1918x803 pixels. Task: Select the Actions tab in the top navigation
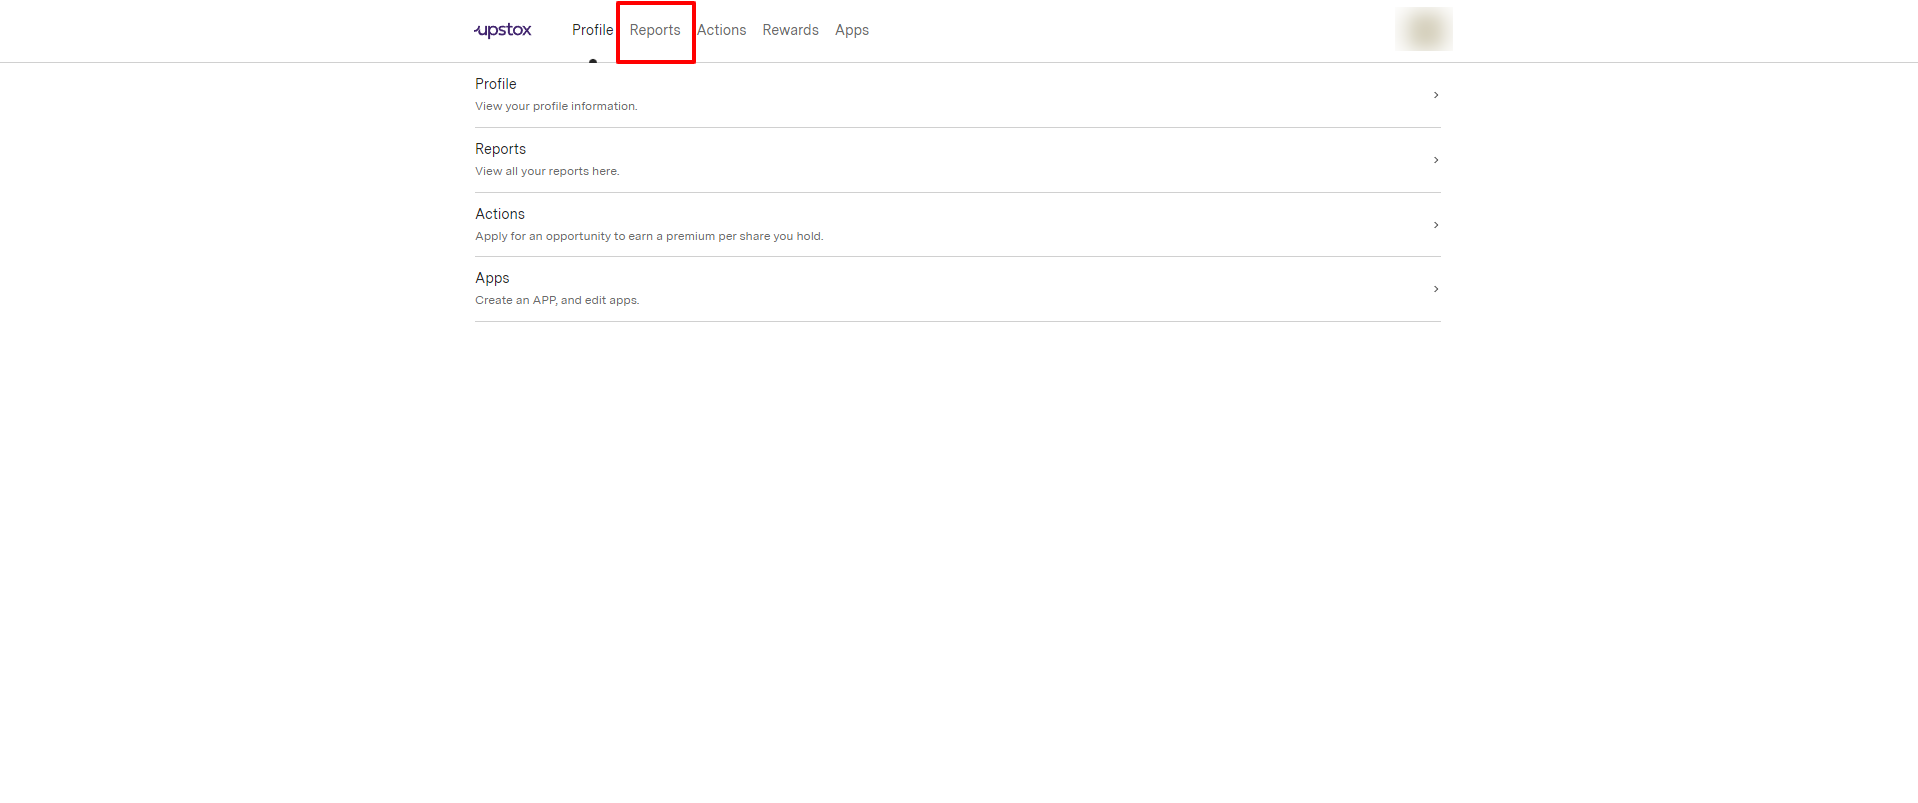pos(721,30)
